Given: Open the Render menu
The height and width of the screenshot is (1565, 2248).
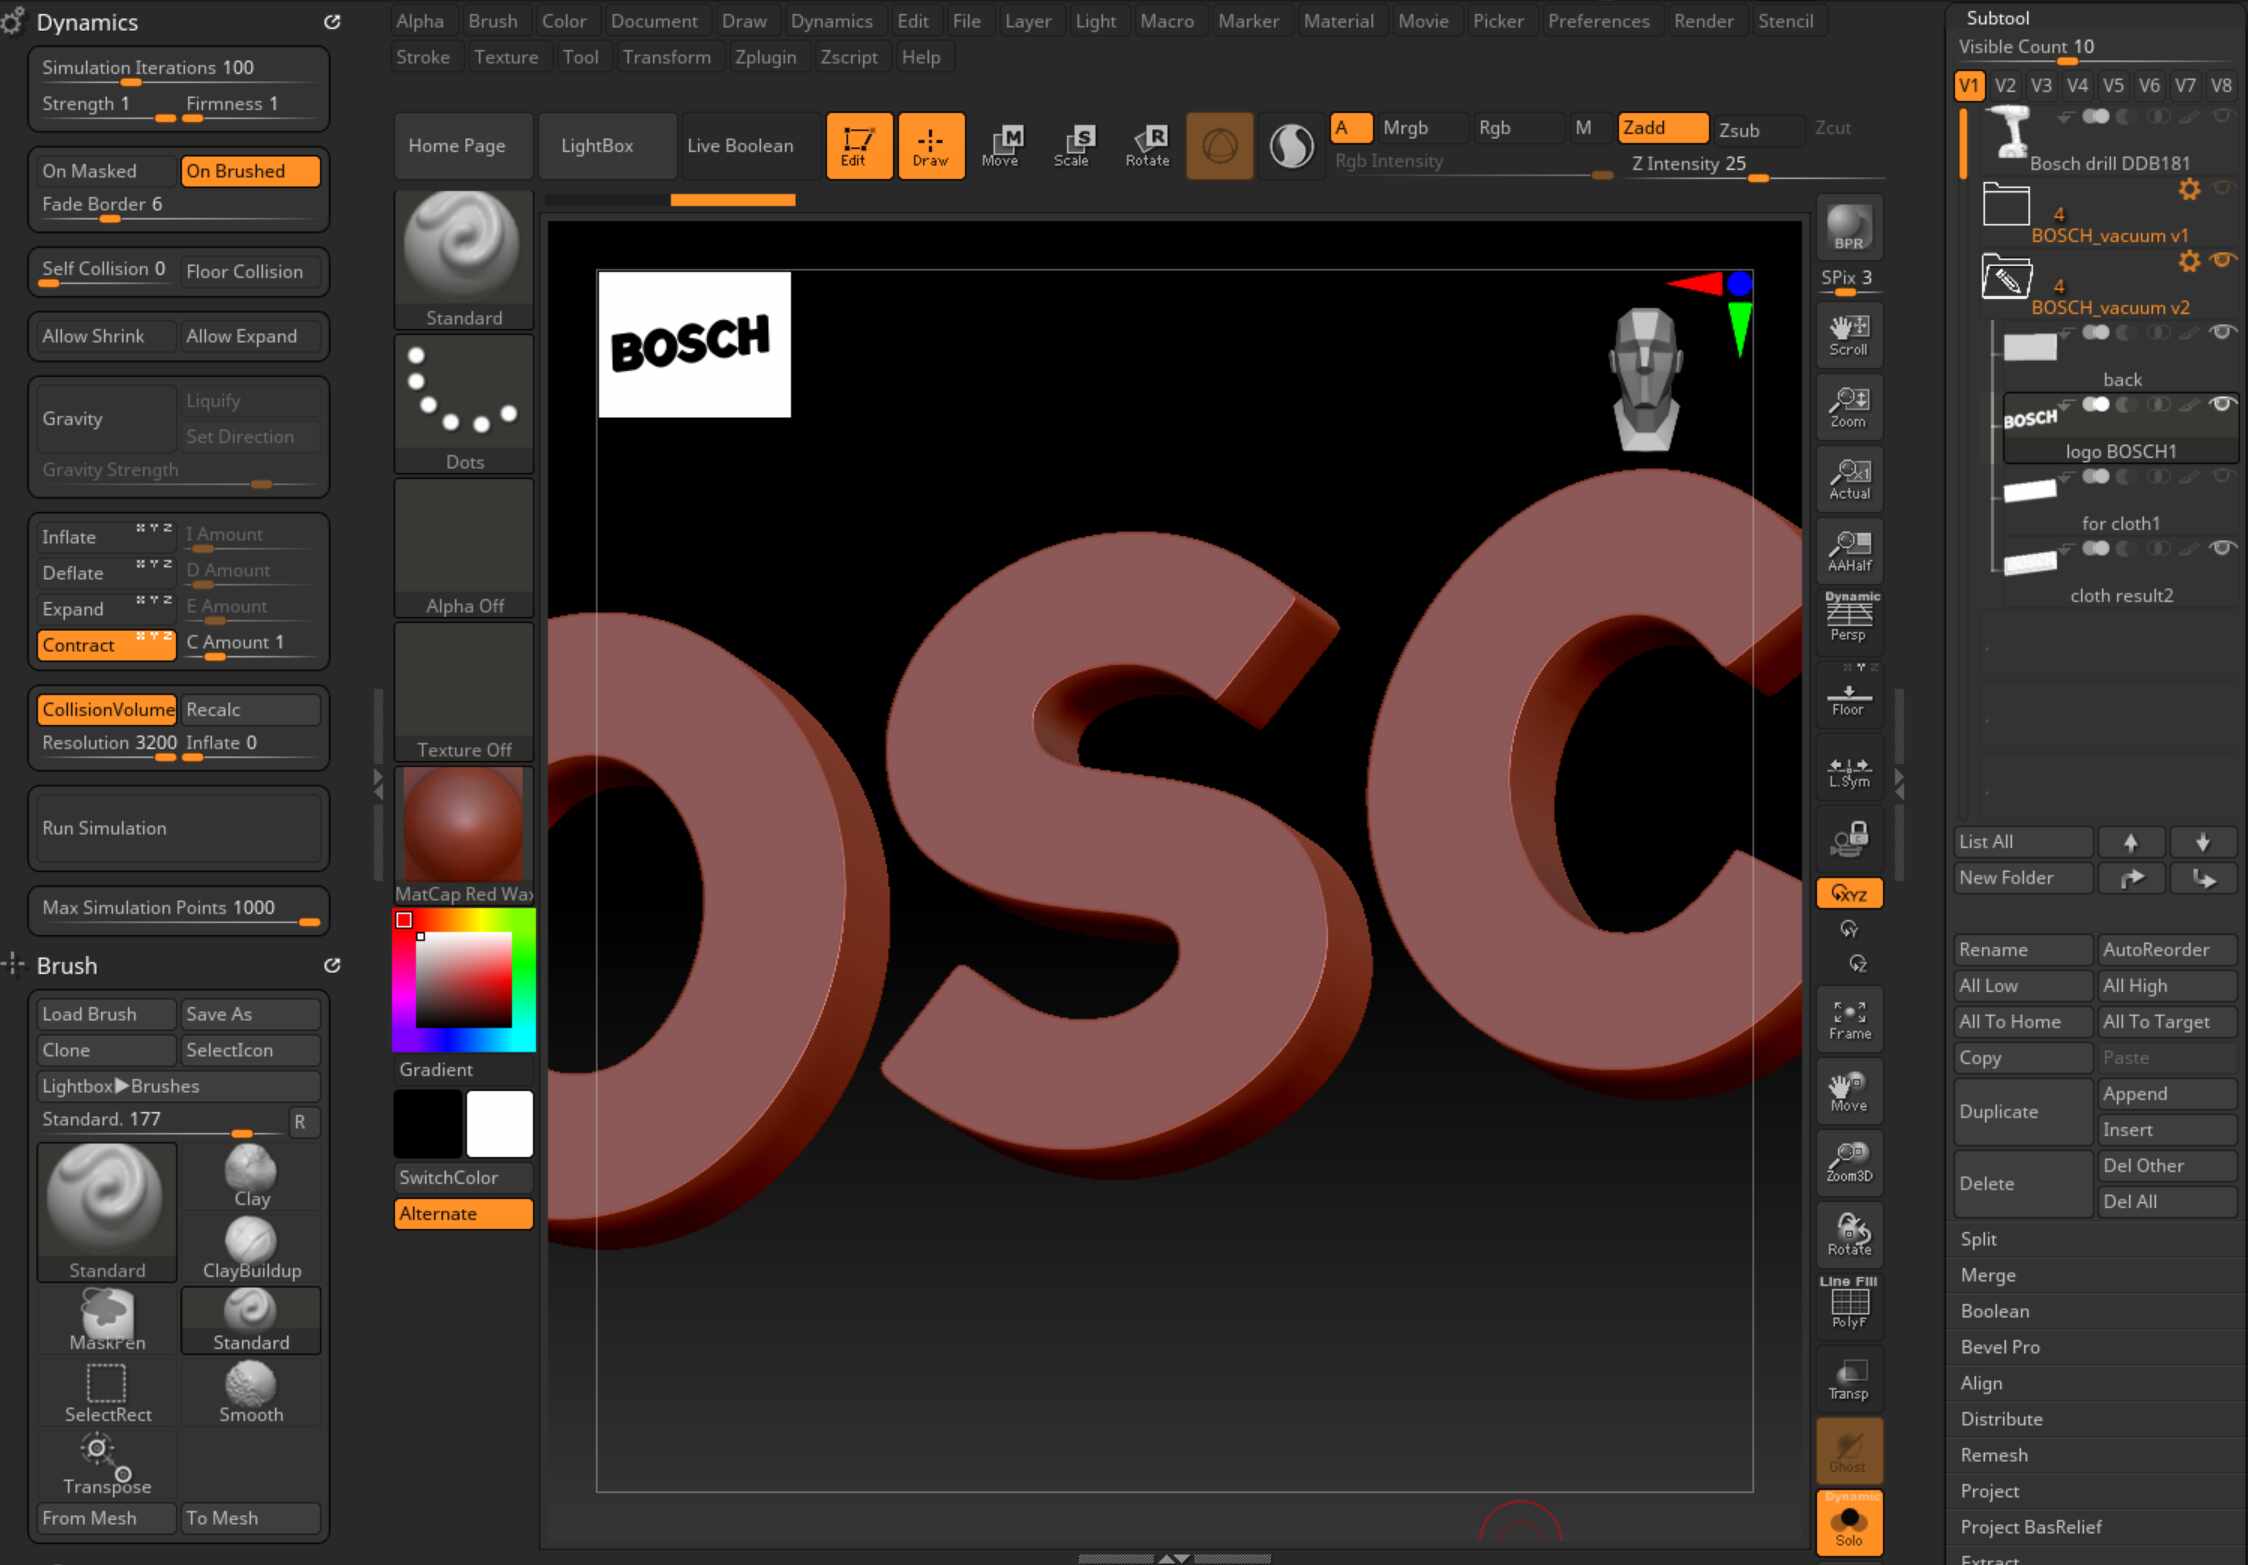Looking at the screenshot, I should [1703, 21].
